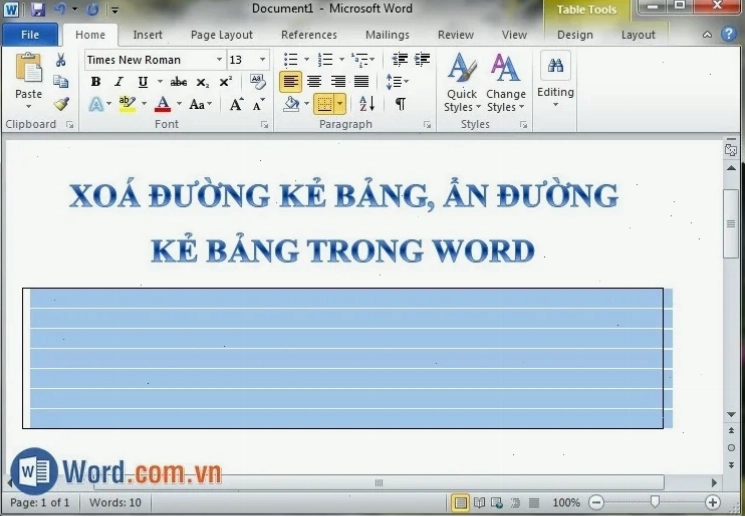
Task: Click the Copy icon
Action: [60, 82]
